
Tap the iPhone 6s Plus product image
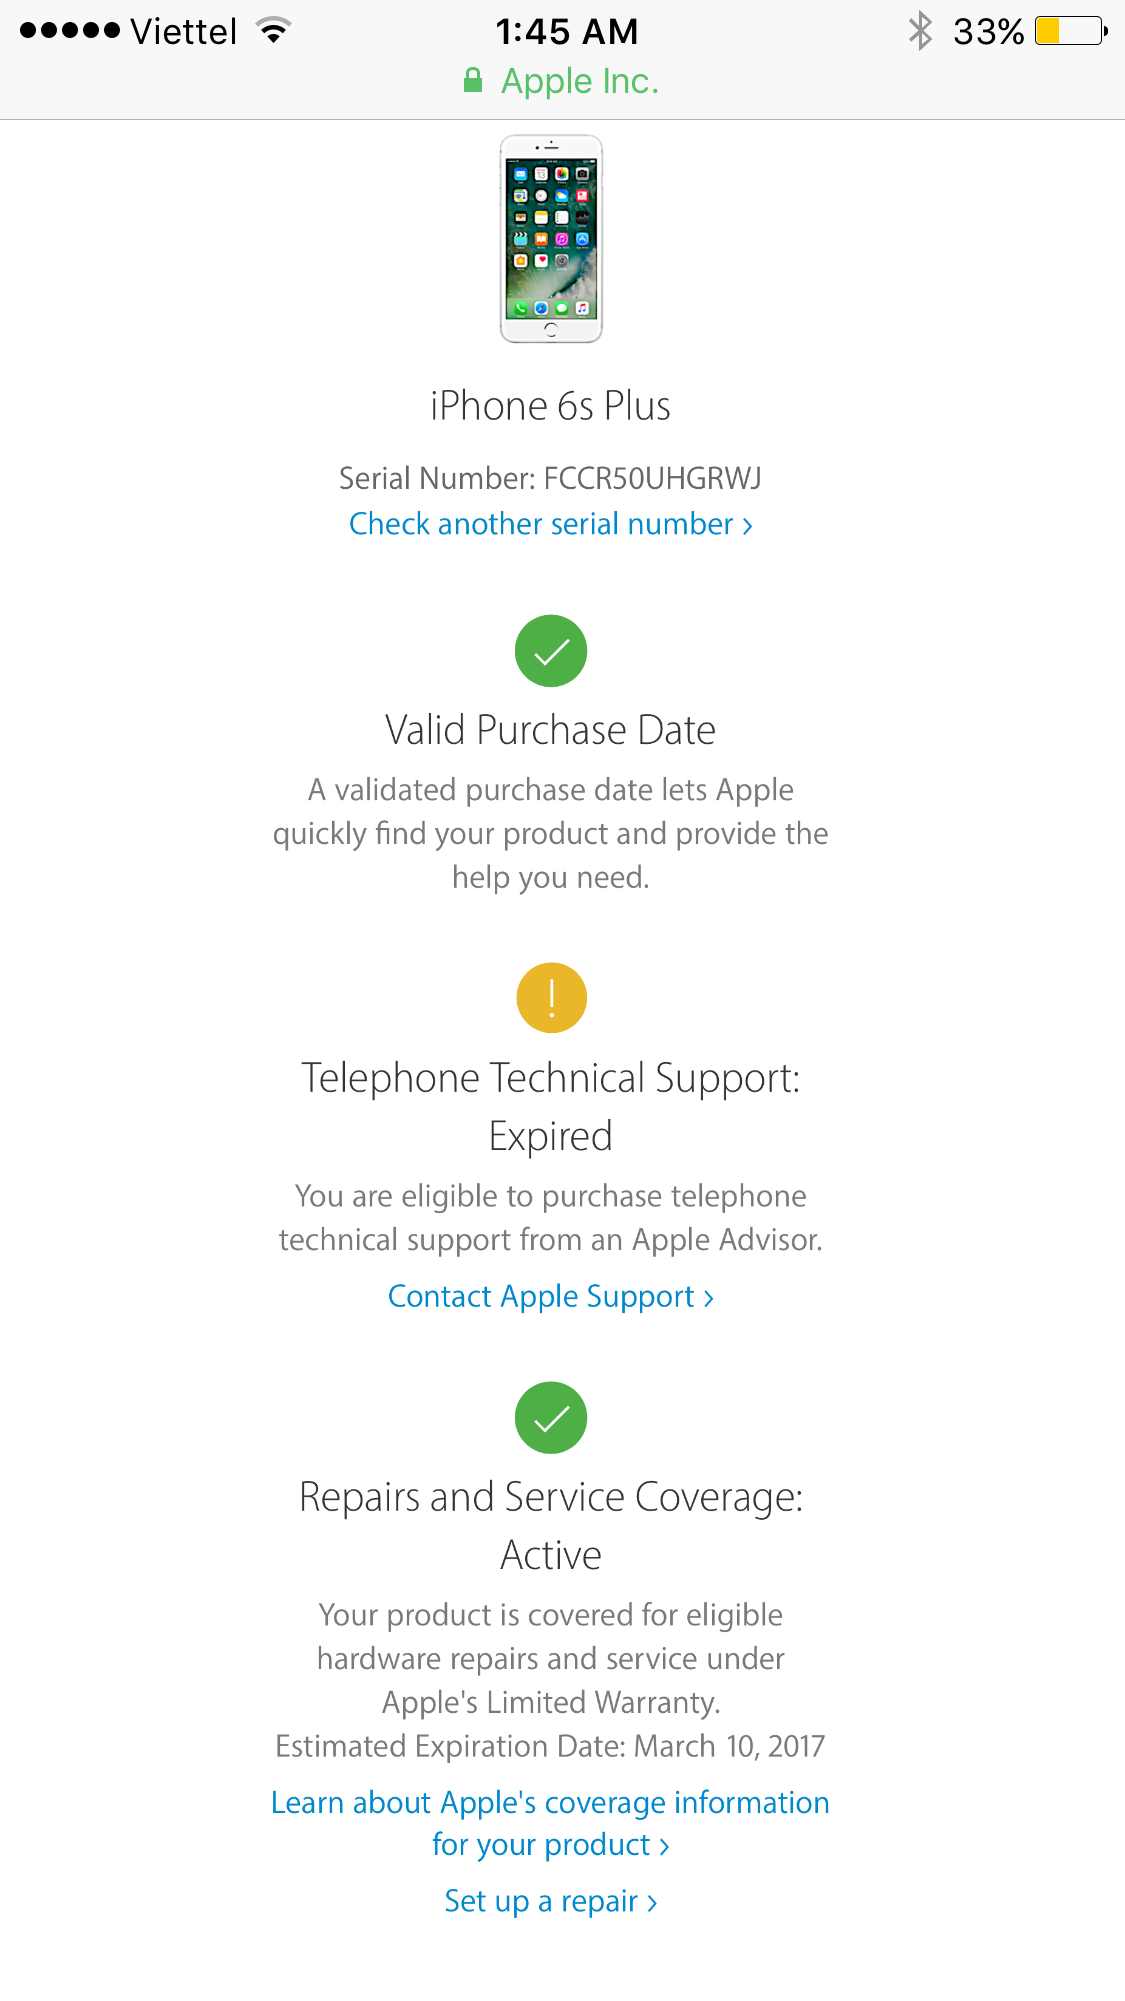tap(551, 239)
